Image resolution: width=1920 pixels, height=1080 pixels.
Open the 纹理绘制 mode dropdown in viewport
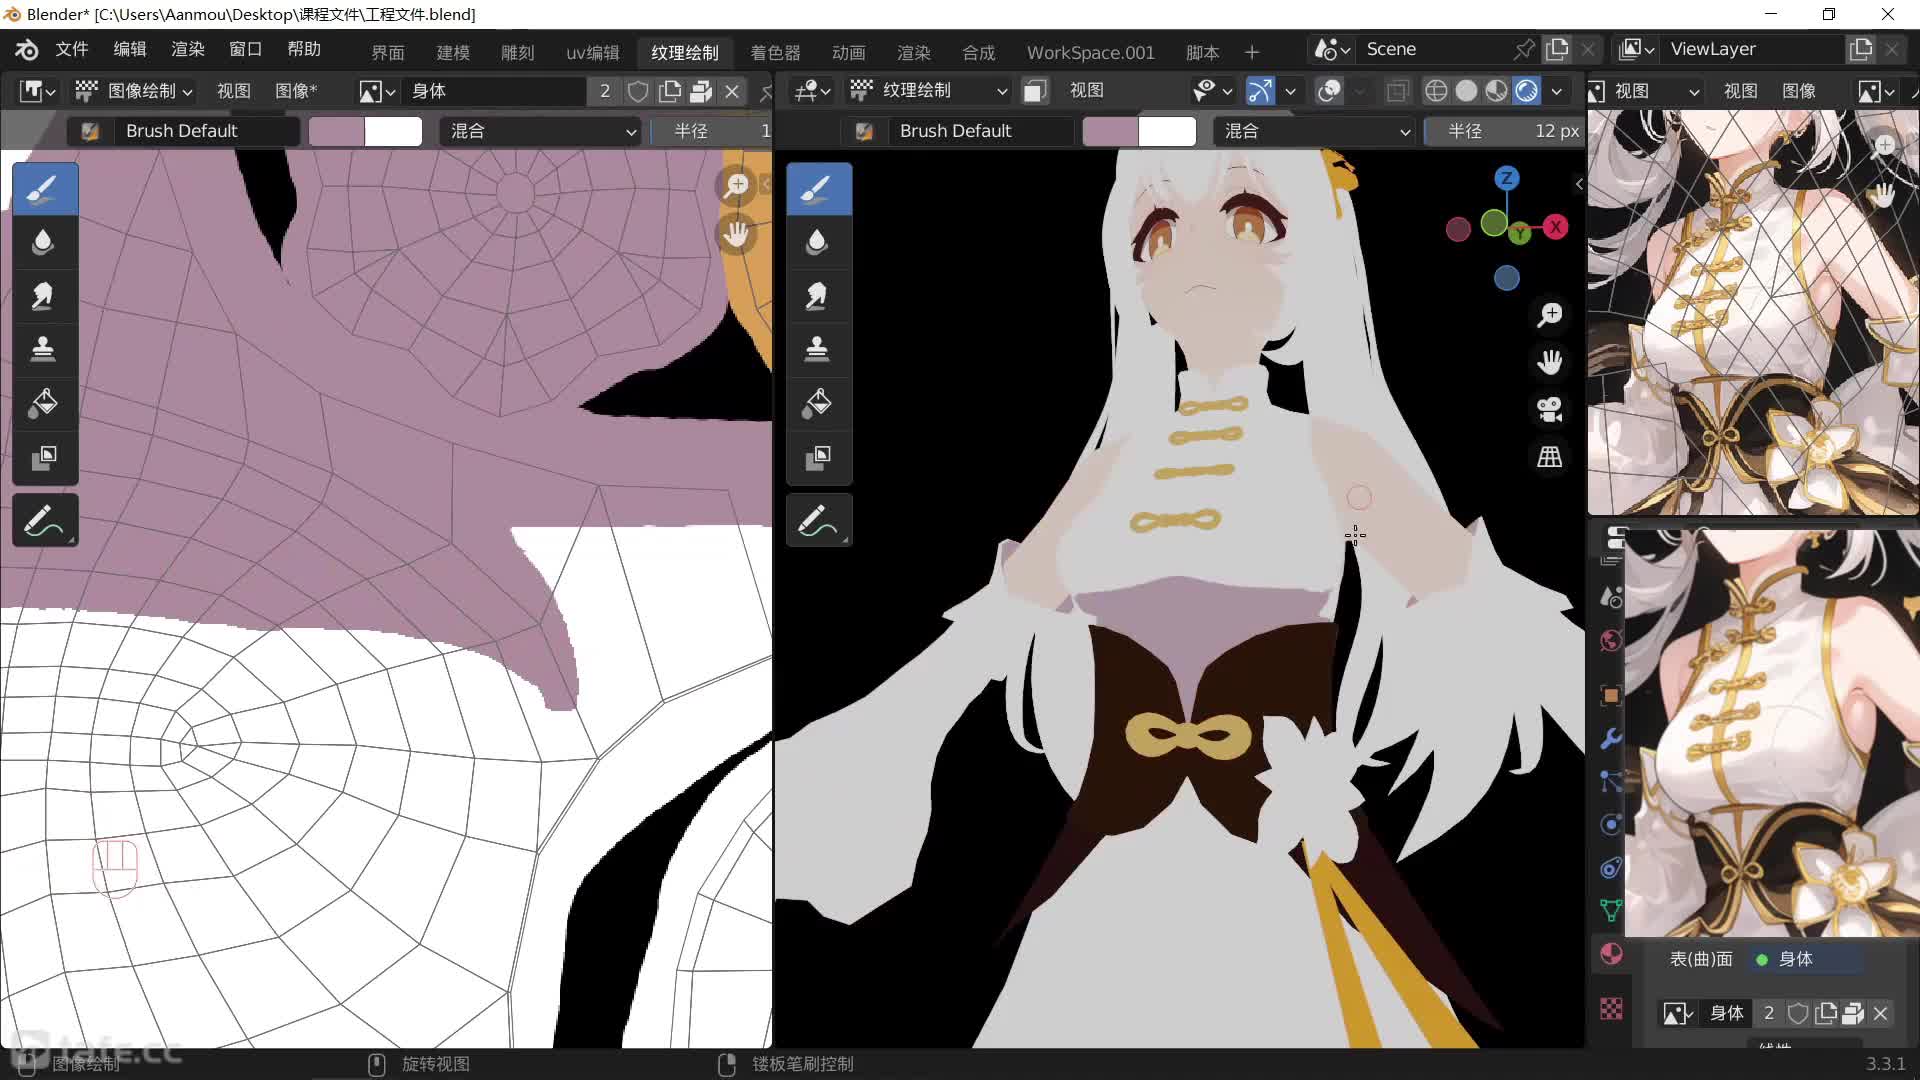point(928,91)
